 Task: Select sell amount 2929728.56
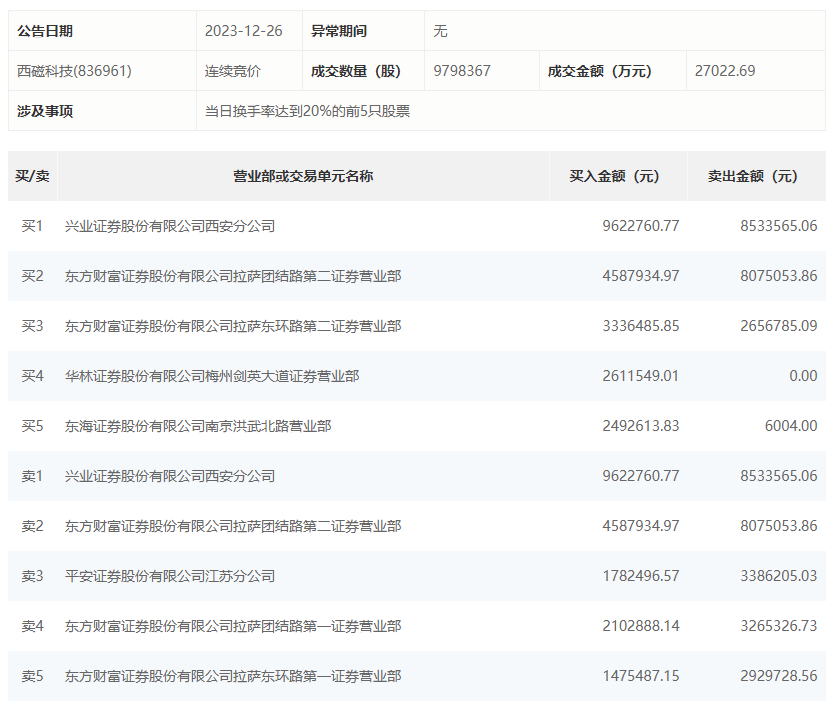click(x=779, y=676)
